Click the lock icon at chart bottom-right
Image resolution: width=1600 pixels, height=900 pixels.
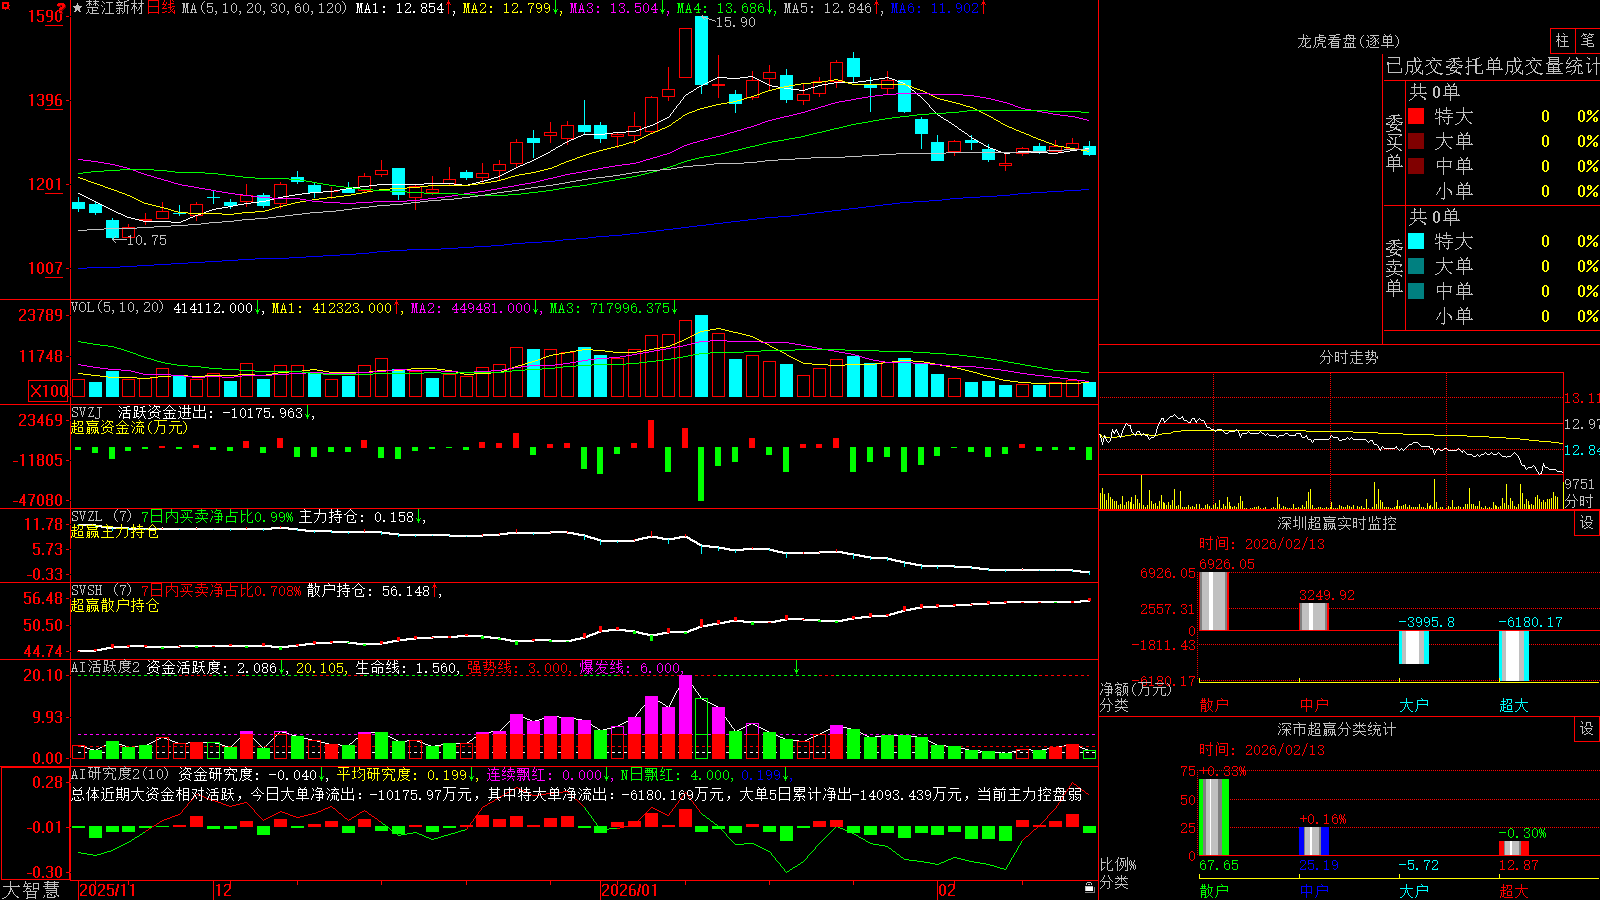click(x=1089, y=888)
